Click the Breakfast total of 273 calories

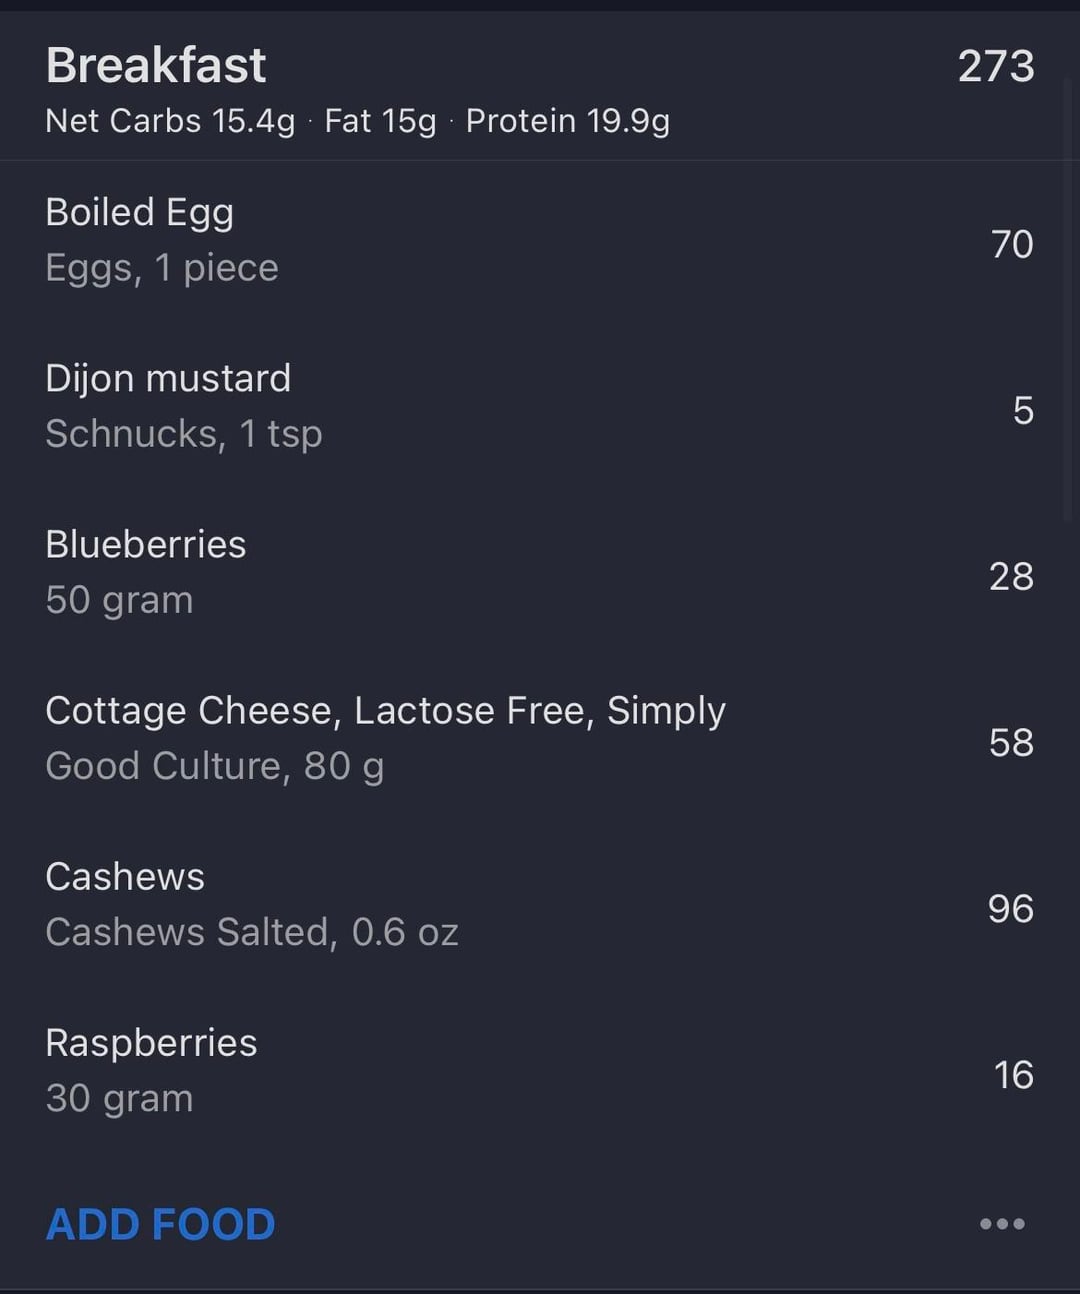(x=995, y=66)
